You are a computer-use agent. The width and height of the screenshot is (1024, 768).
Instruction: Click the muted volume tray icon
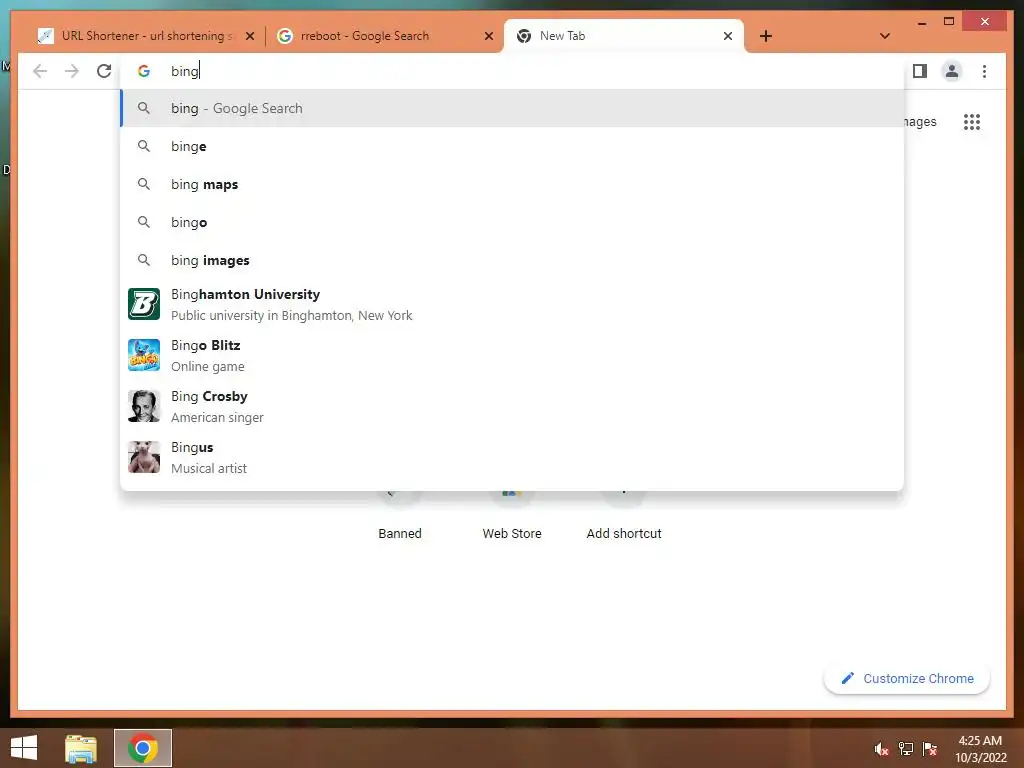click(882, 749)
